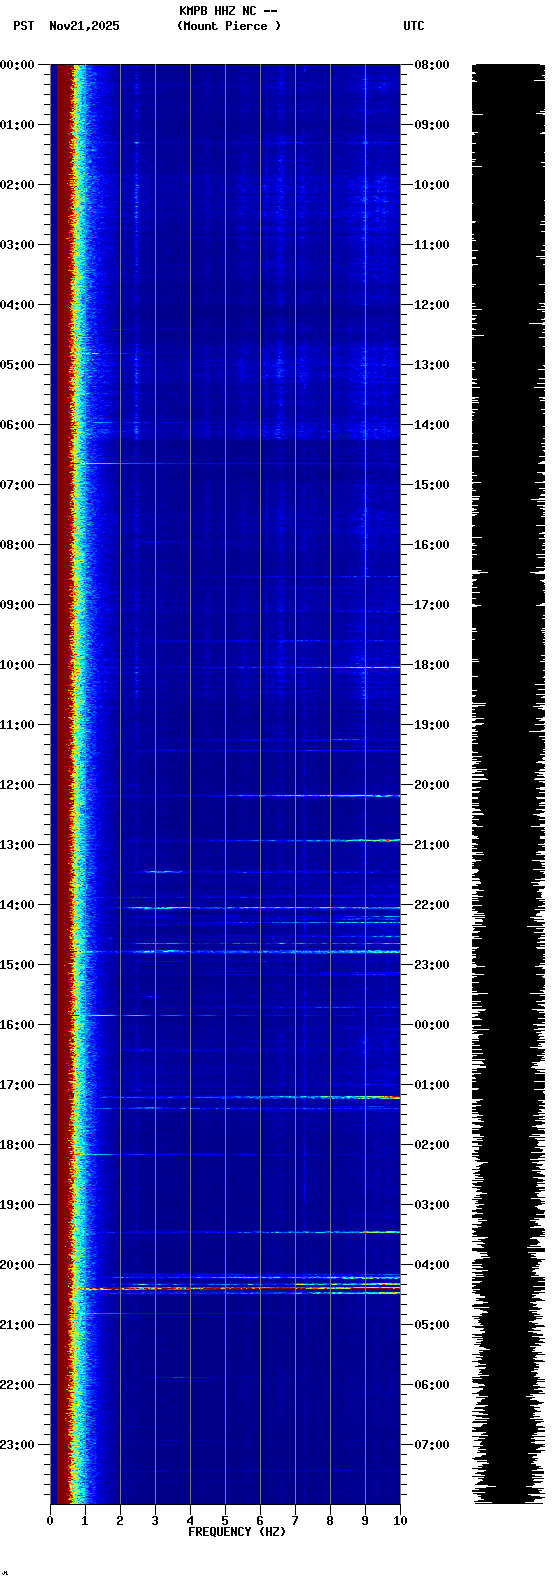Click the 18:00 UTC time label

coord(432,665)
